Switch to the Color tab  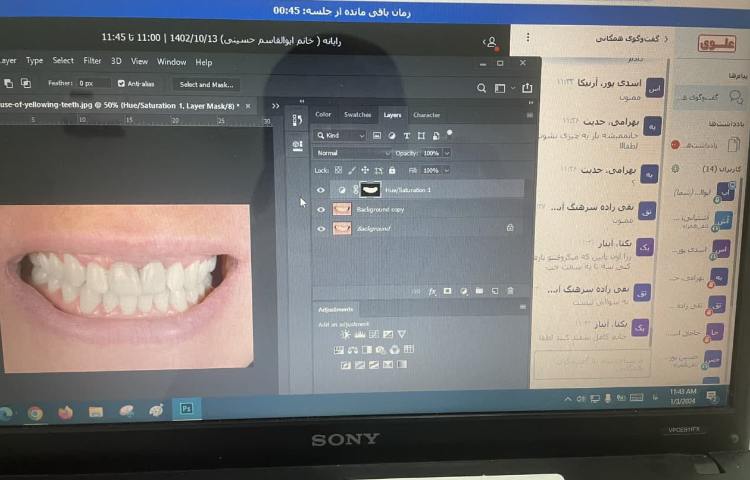(323, 114)
